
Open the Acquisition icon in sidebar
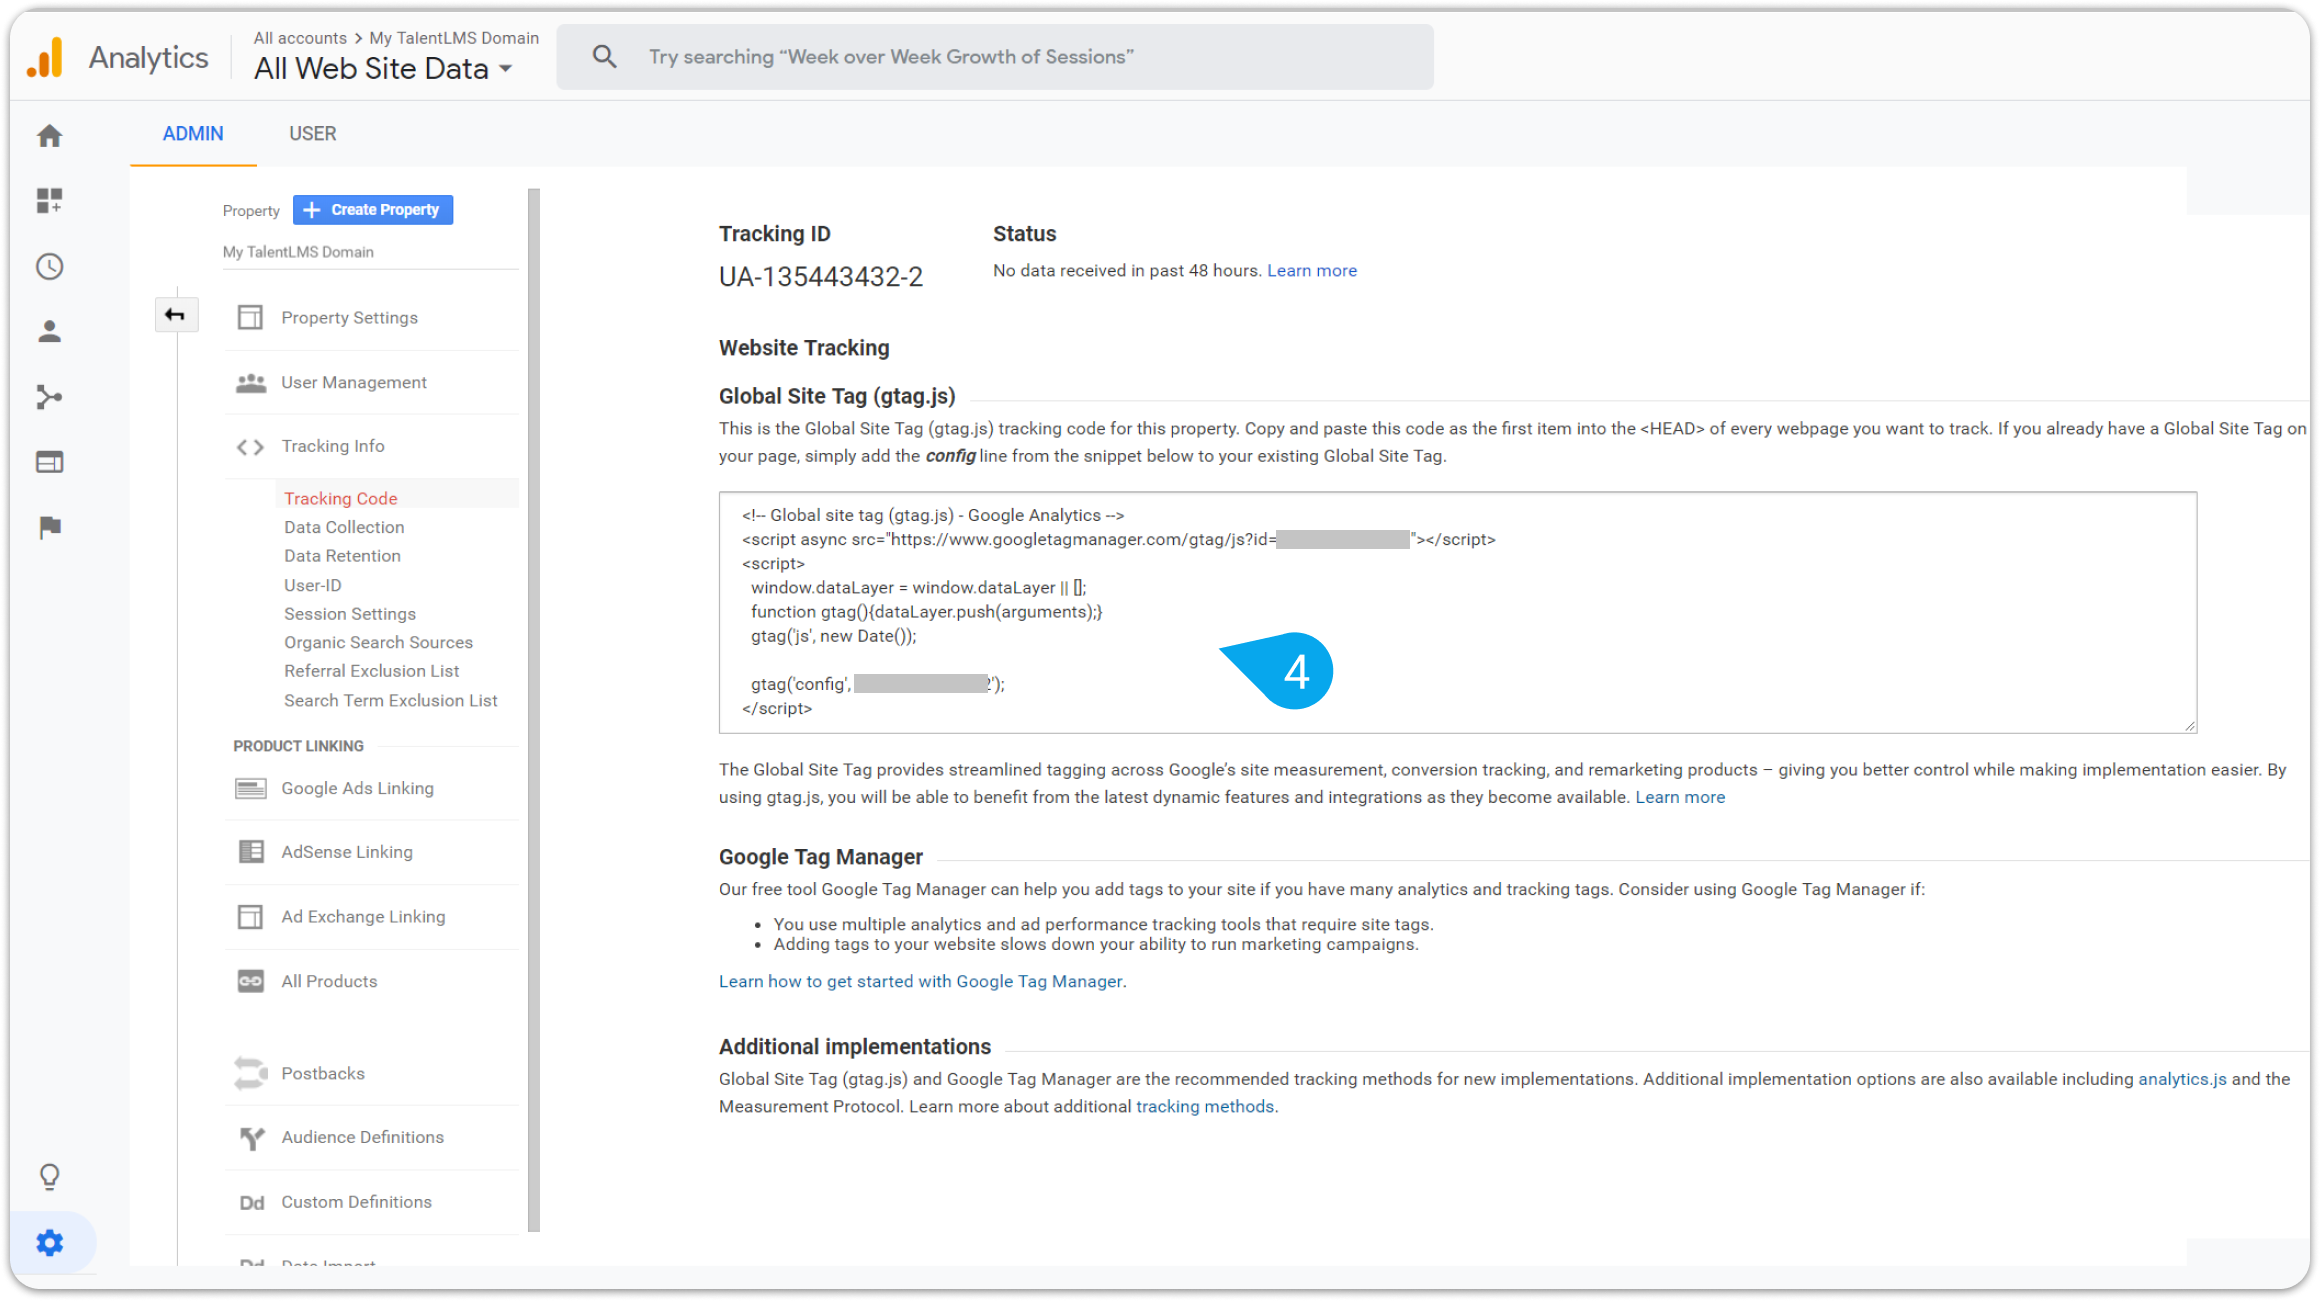[49, 397]
